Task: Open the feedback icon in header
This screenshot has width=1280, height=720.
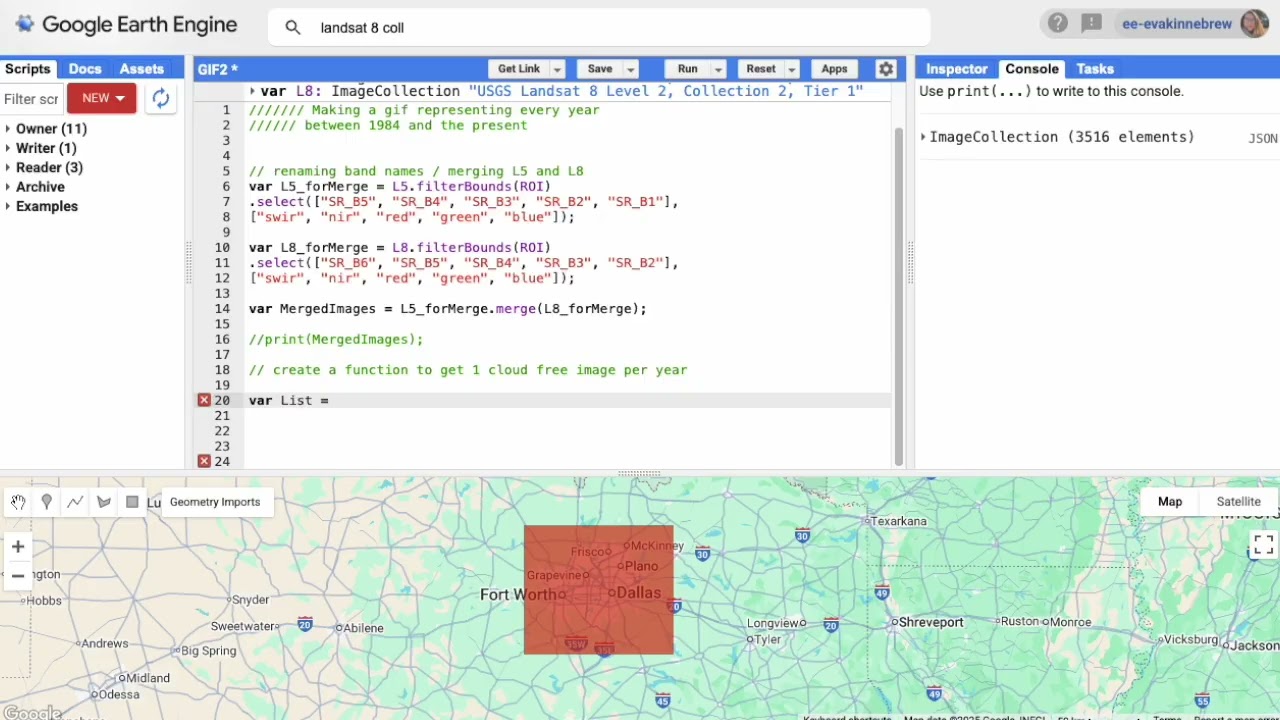Action: [x=1091, y=23]
